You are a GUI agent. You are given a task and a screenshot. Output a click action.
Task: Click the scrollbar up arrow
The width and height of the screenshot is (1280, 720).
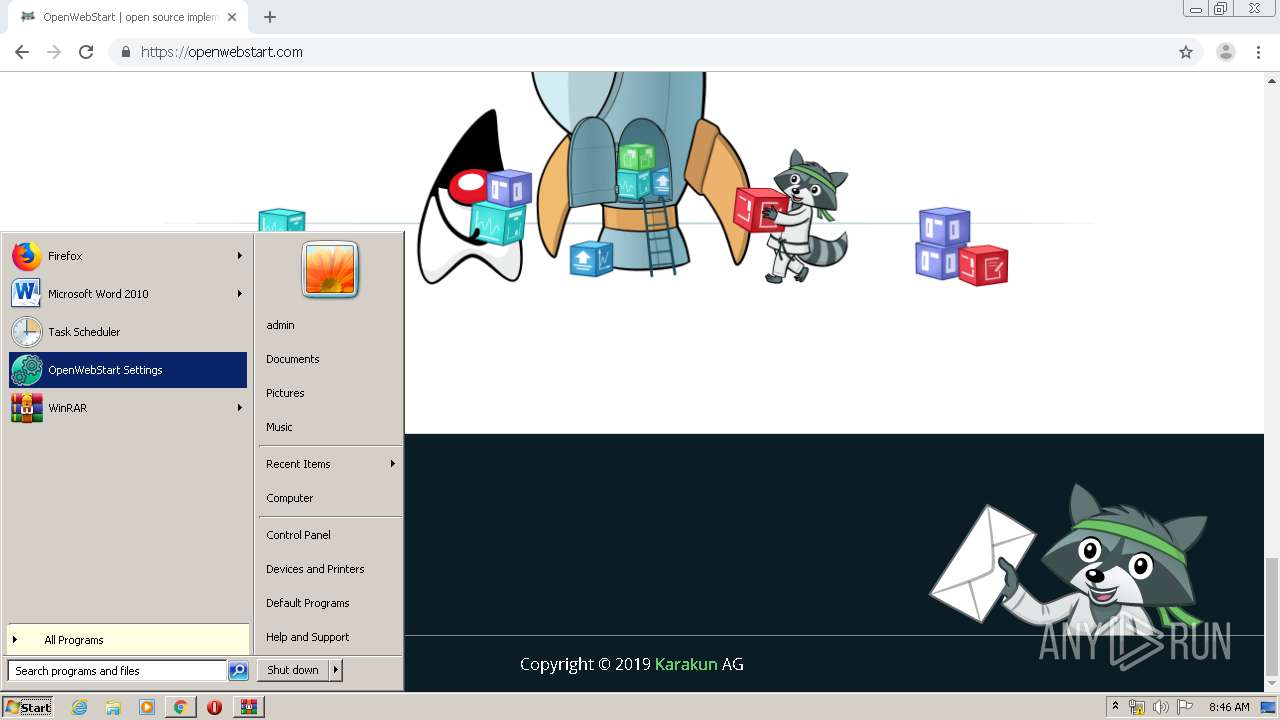click(x=1272, y=79)
